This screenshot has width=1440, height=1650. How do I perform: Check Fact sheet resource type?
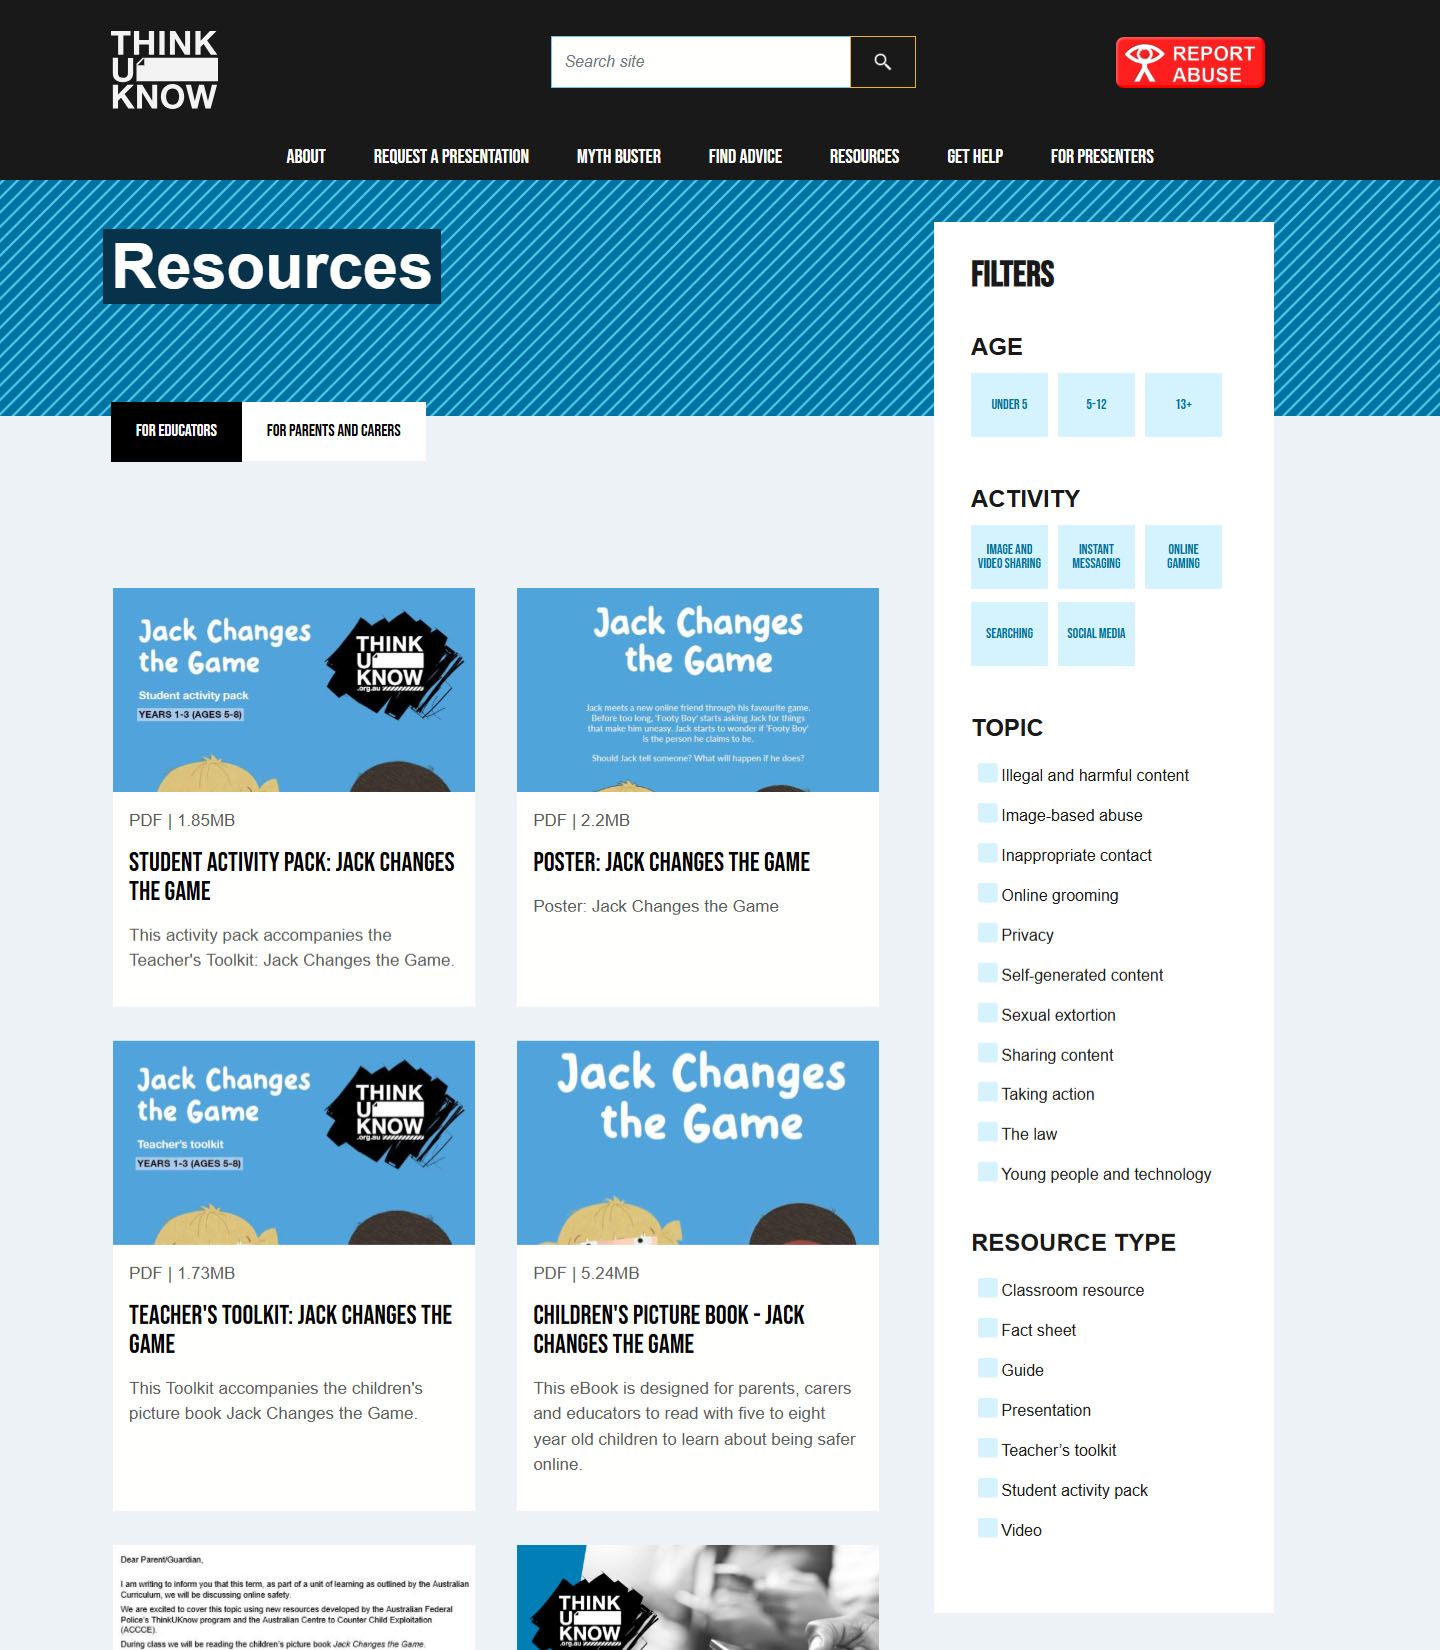tap(988, 1329)
